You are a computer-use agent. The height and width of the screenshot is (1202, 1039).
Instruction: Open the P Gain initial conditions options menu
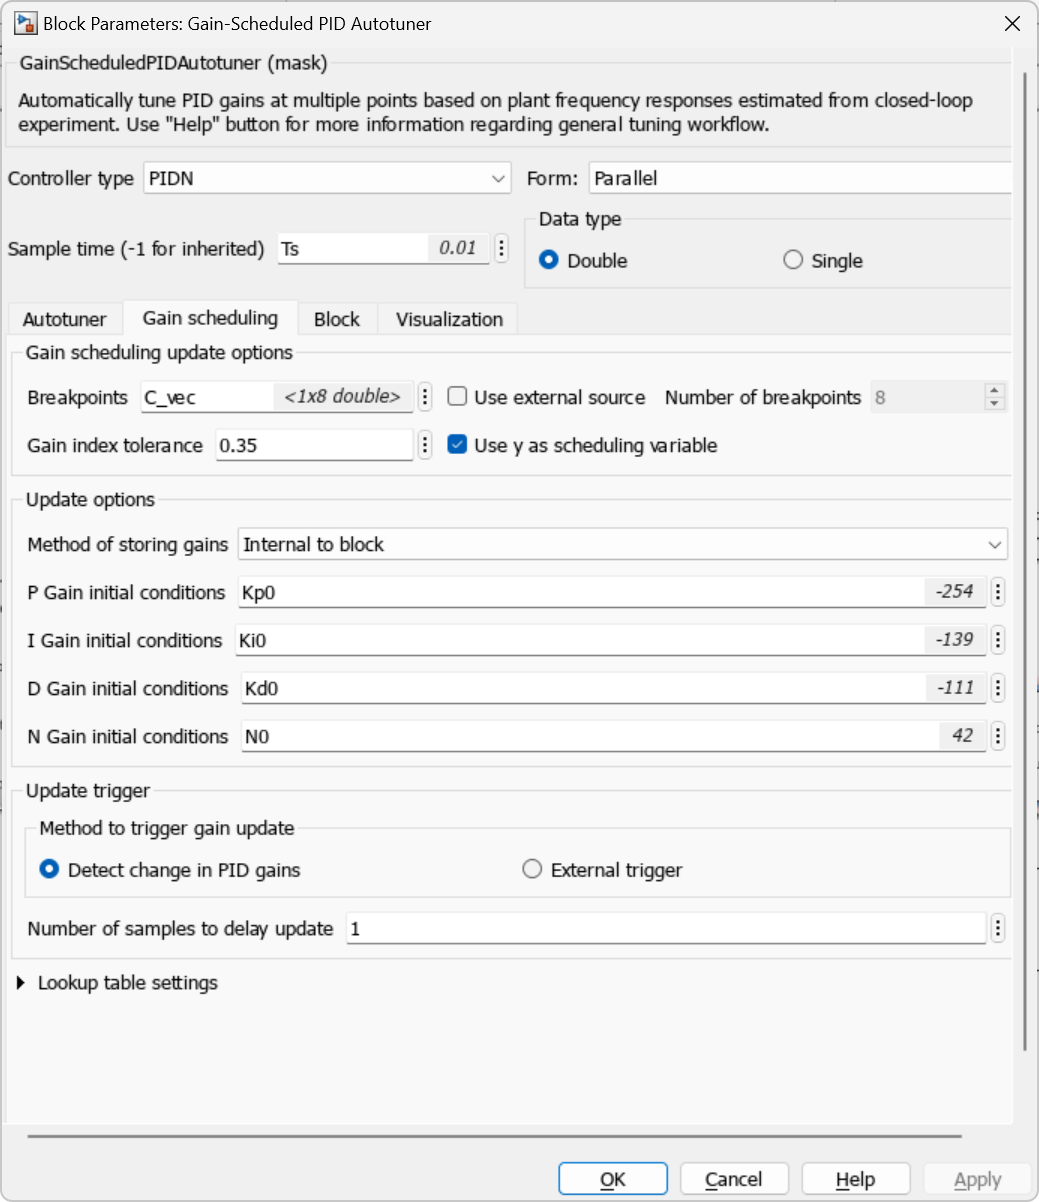997,592
